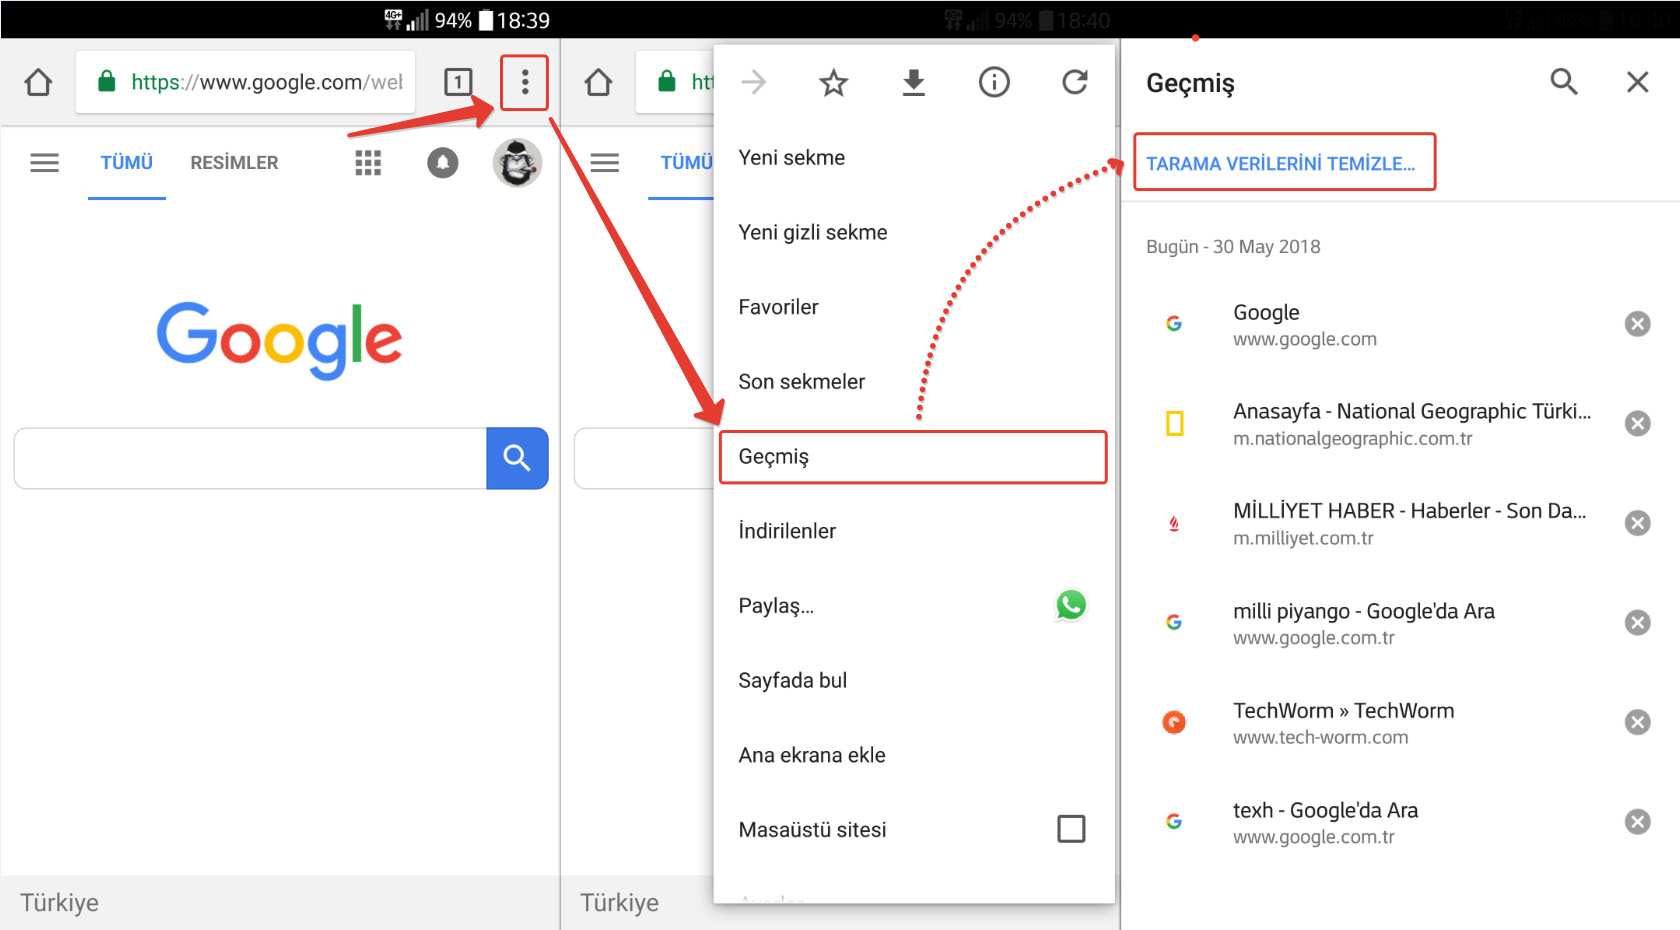Click TARAMA VERİLERİNİ TEMİZLE link

click(x=1281, y=163)
